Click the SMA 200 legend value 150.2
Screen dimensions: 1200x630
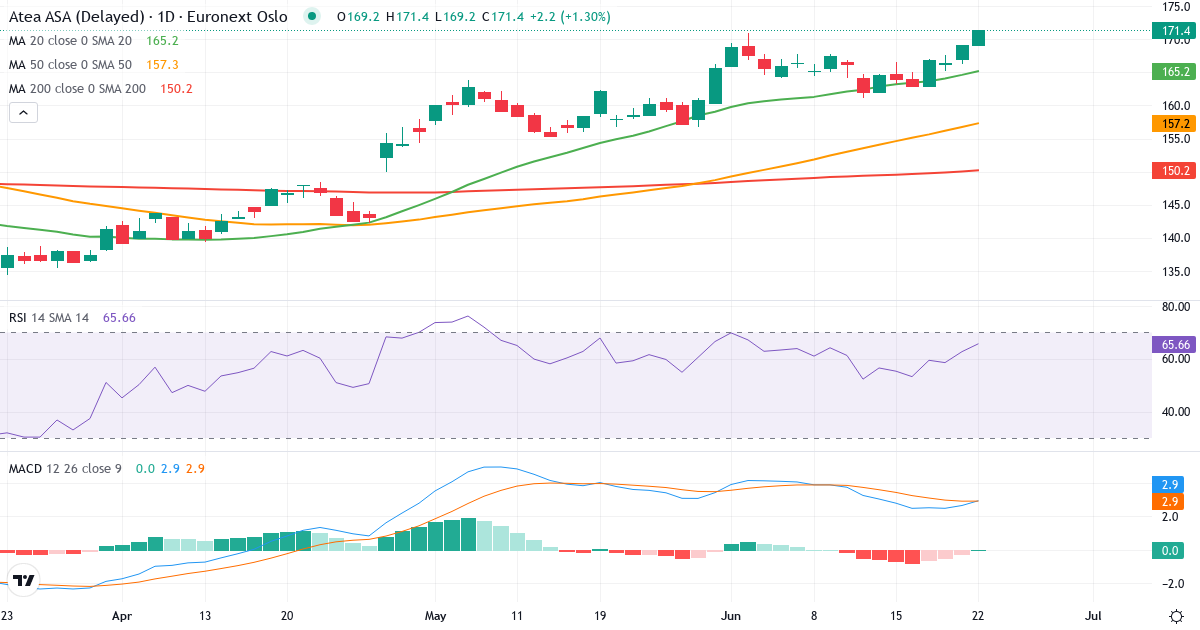click(x=176, y=88)
